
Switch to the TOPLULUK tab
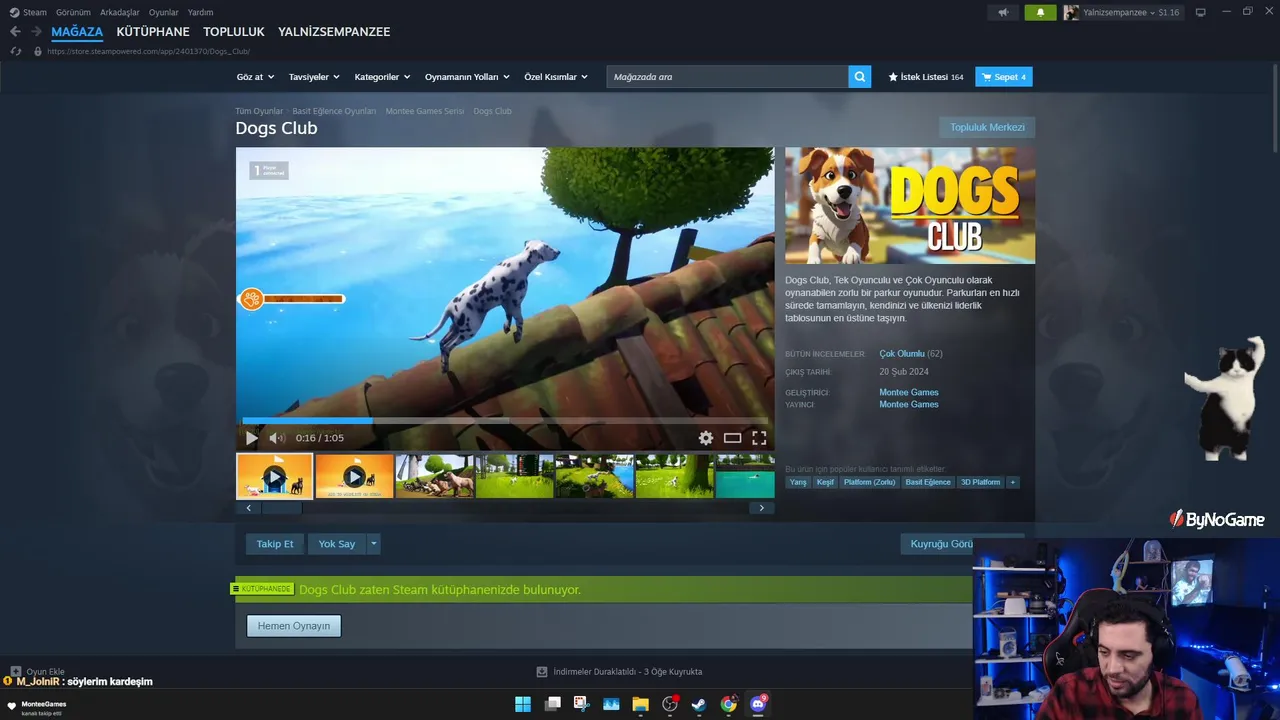tap(234, 32)
